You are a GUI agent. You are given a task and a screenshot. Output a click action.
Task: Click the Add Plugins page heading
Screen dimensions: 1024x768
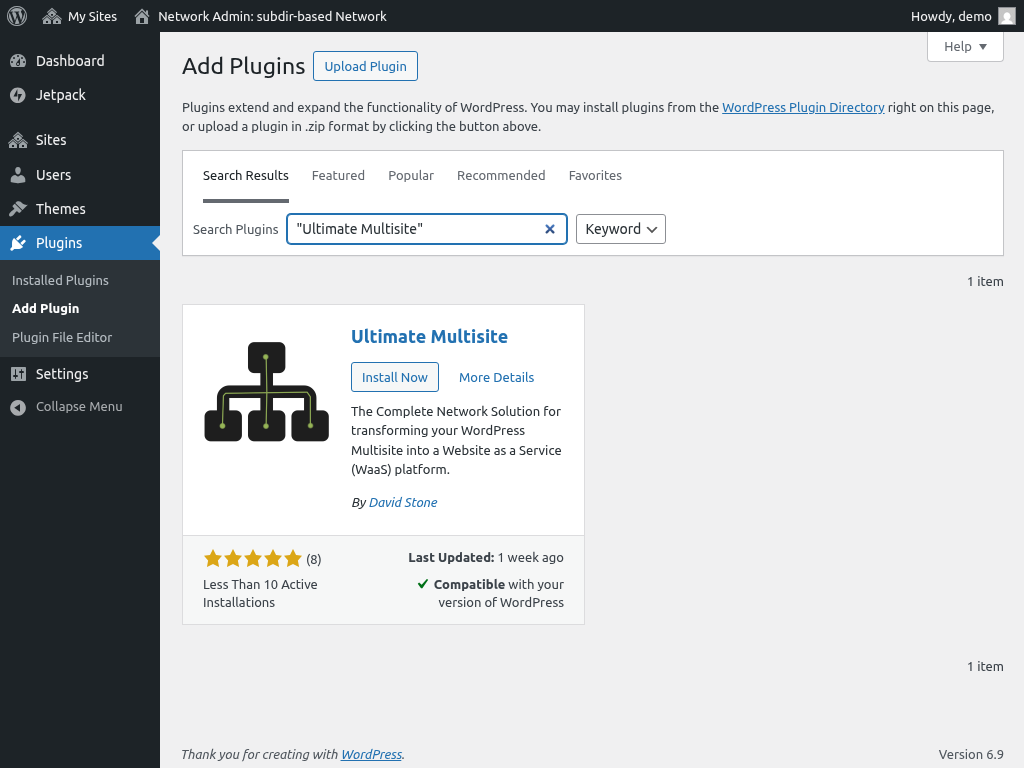click(x=244, y=66)
